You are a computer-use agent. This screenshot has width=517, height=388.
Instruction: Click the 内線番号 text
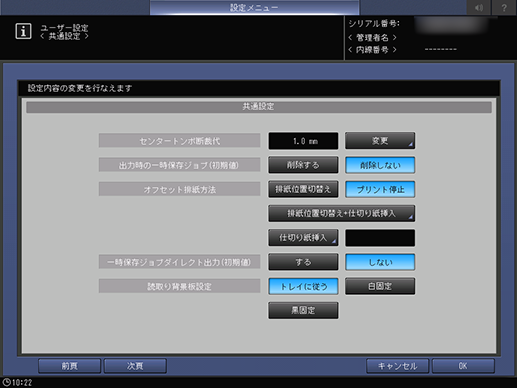[x=372, y=50]
